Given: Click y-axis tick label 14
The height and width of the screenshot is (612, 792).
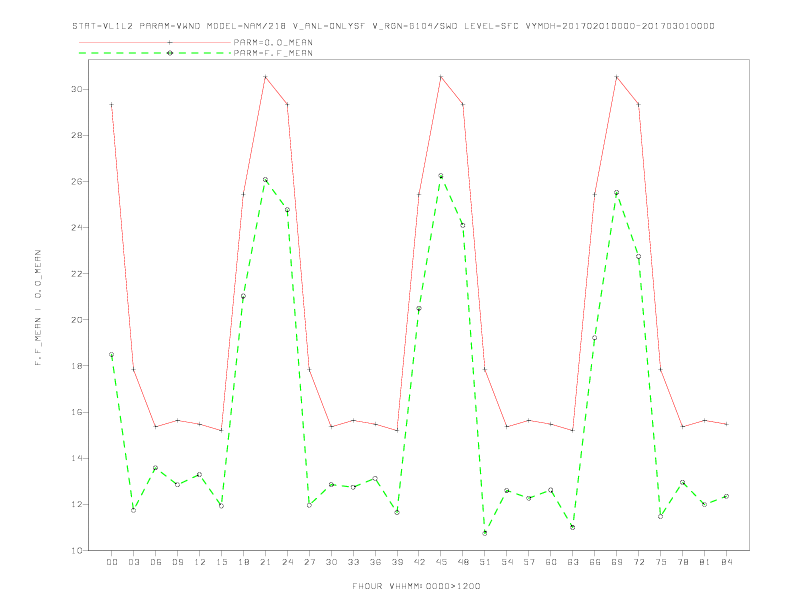Looking at the screenshot, I should tap(77, 458).
